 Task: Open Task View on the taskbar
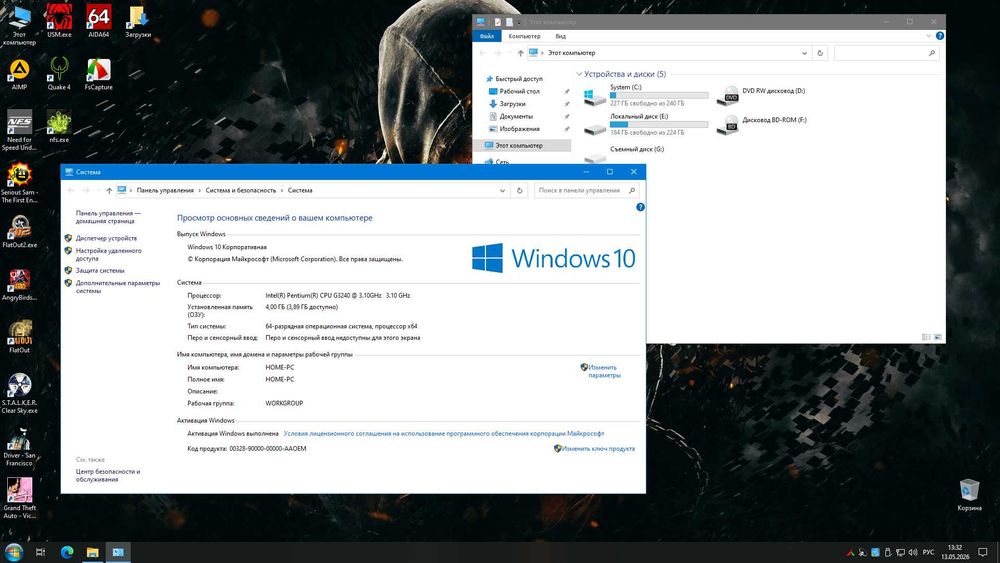click(x=40, y=552)
